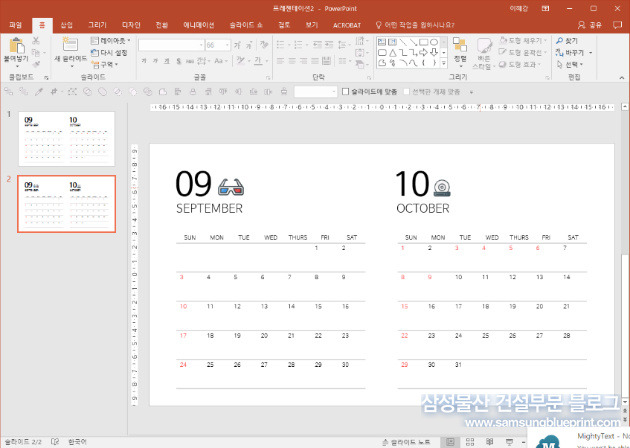The image size is (630, 448).
Task: Click the Comments speech bubble icon
Action: pos(617,25)
